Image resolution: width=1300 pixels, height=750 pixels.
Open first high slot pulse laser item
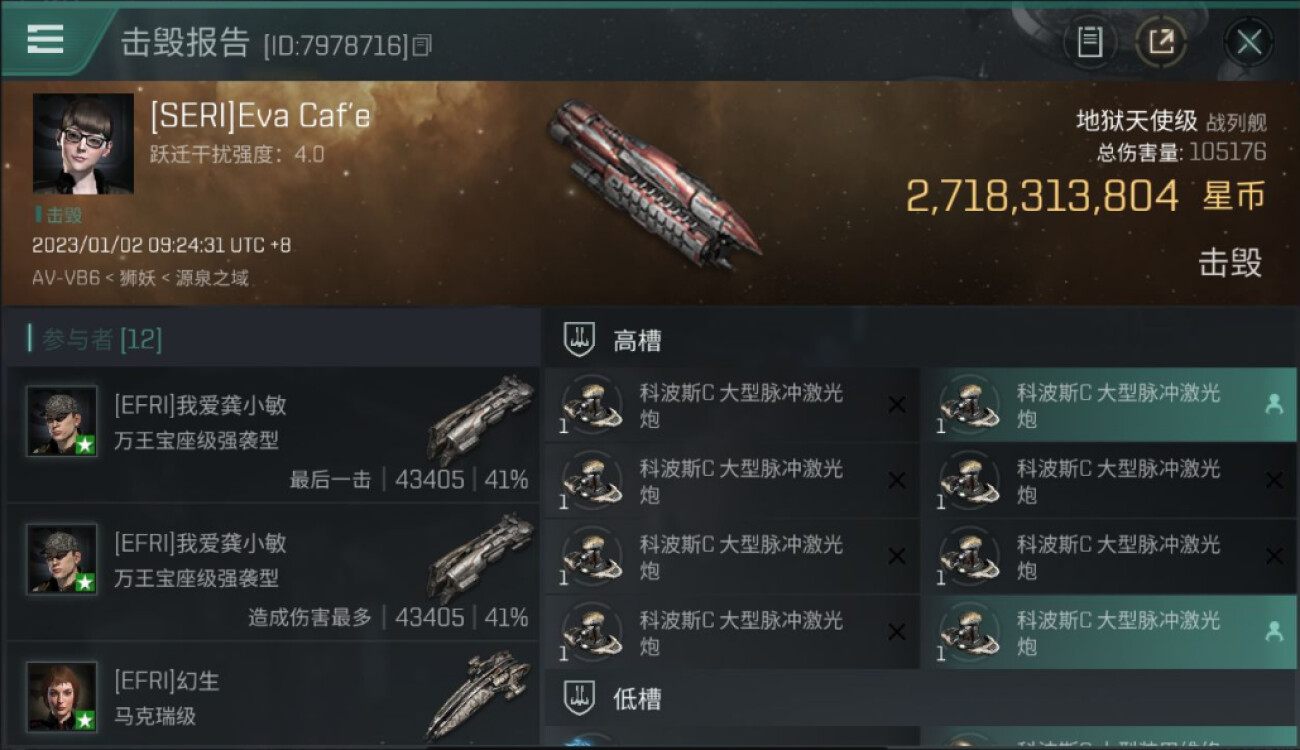click(732, 405)
